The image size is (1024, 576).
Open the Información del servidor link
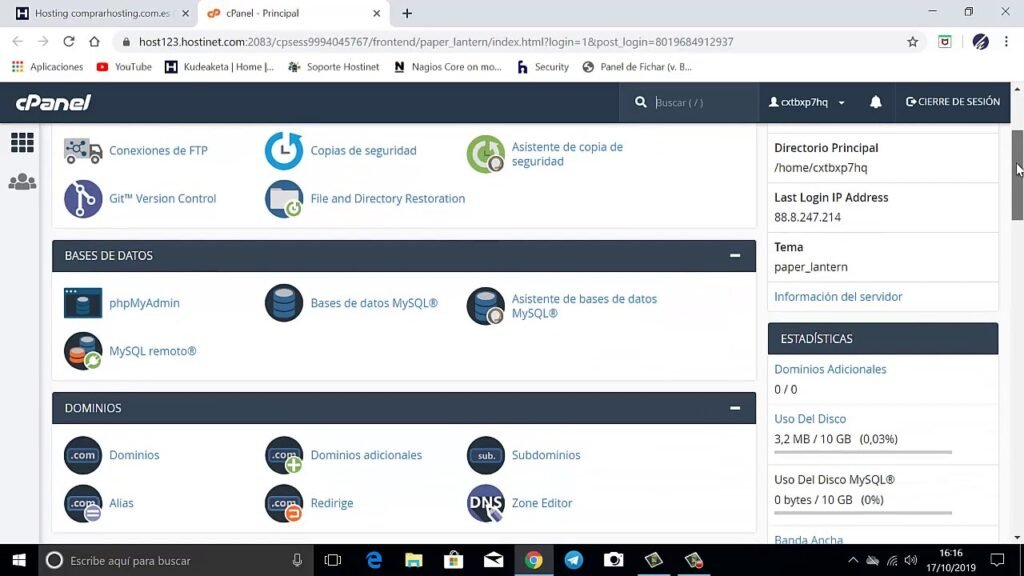838,297
